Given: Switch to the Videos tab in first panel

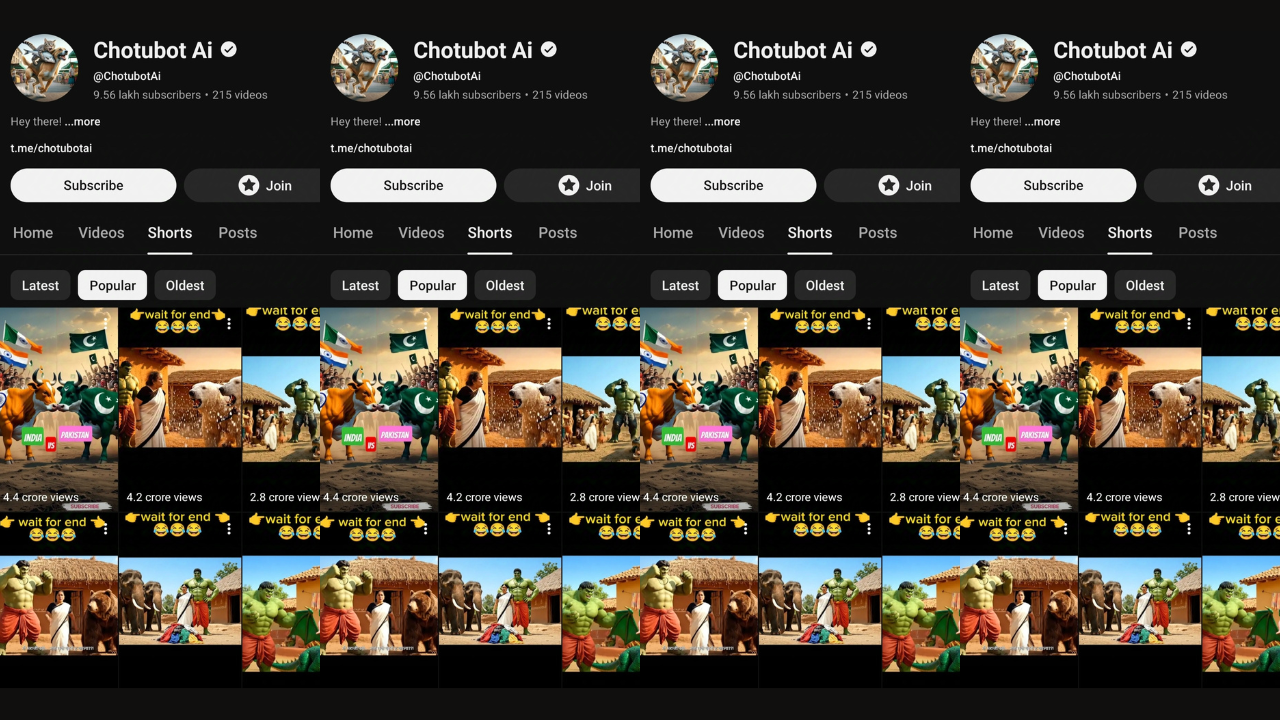Looking at the screenshot, I should coord(101,233).
